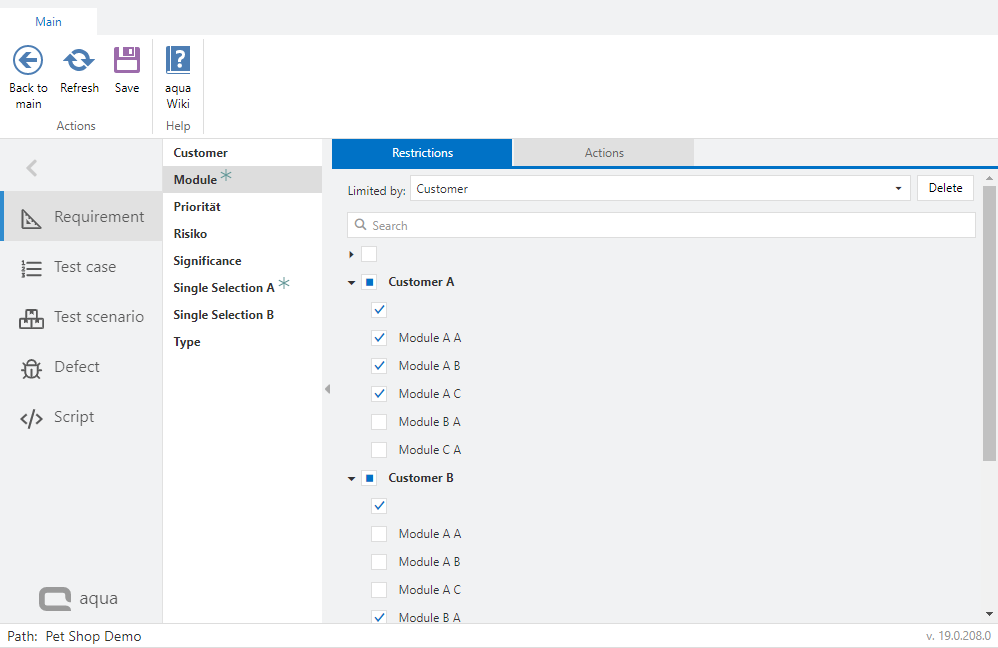Select the Defect bug icon

(x=31, y=367)
